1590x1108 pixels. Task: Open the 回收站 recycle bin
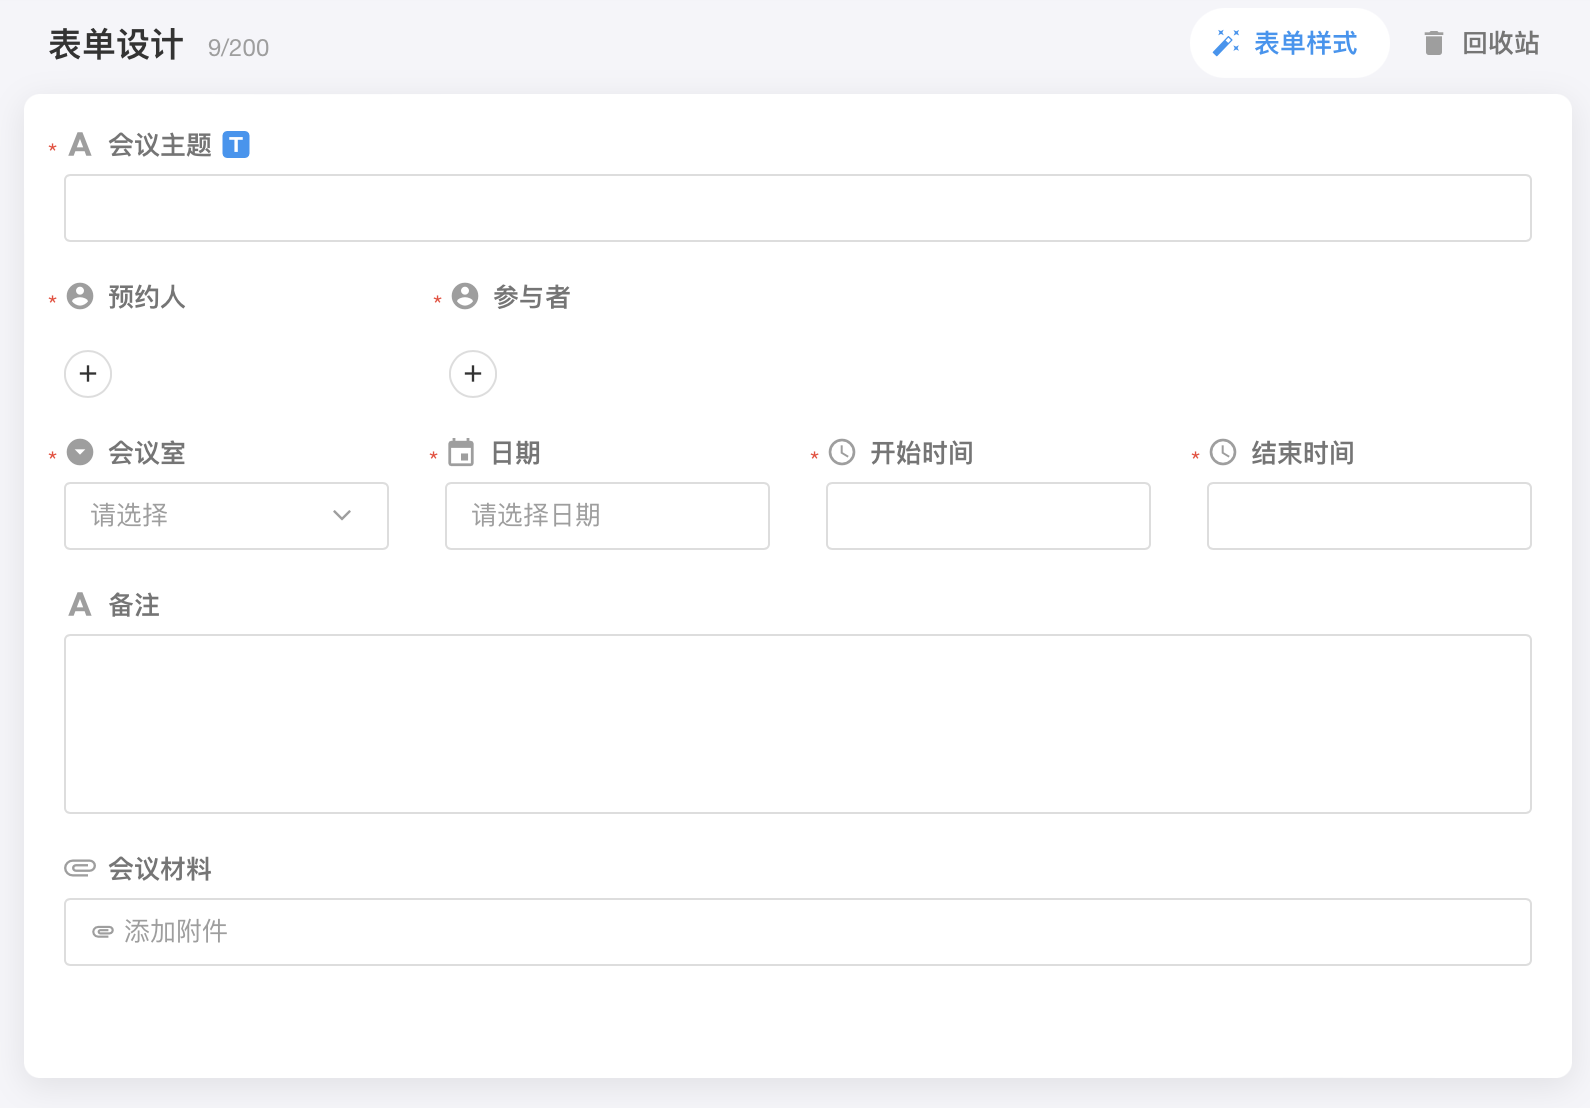(x=1499, y=43)
